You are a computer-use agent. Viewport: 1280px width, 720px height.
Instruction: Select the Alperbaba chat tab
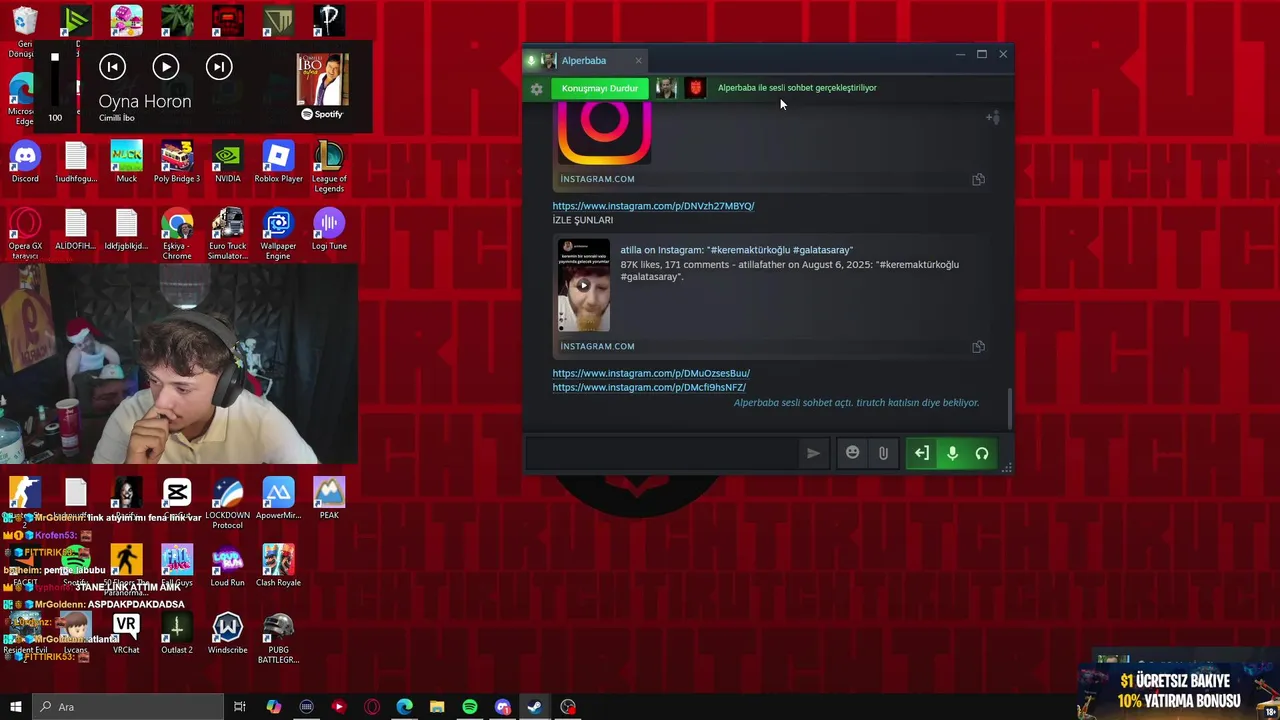[x=584, y=61]
